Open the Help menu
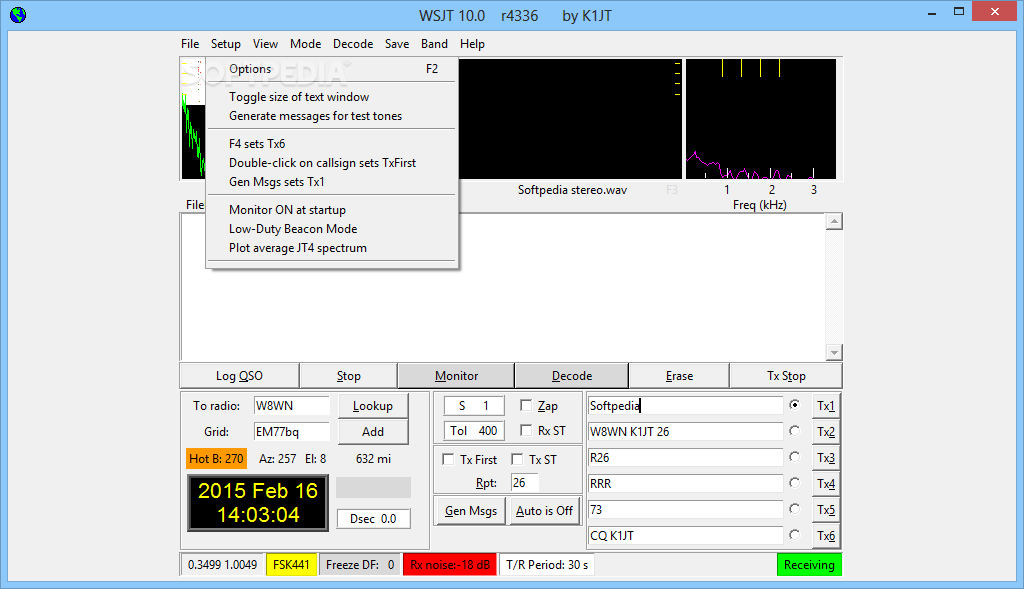 pos(472,44)
